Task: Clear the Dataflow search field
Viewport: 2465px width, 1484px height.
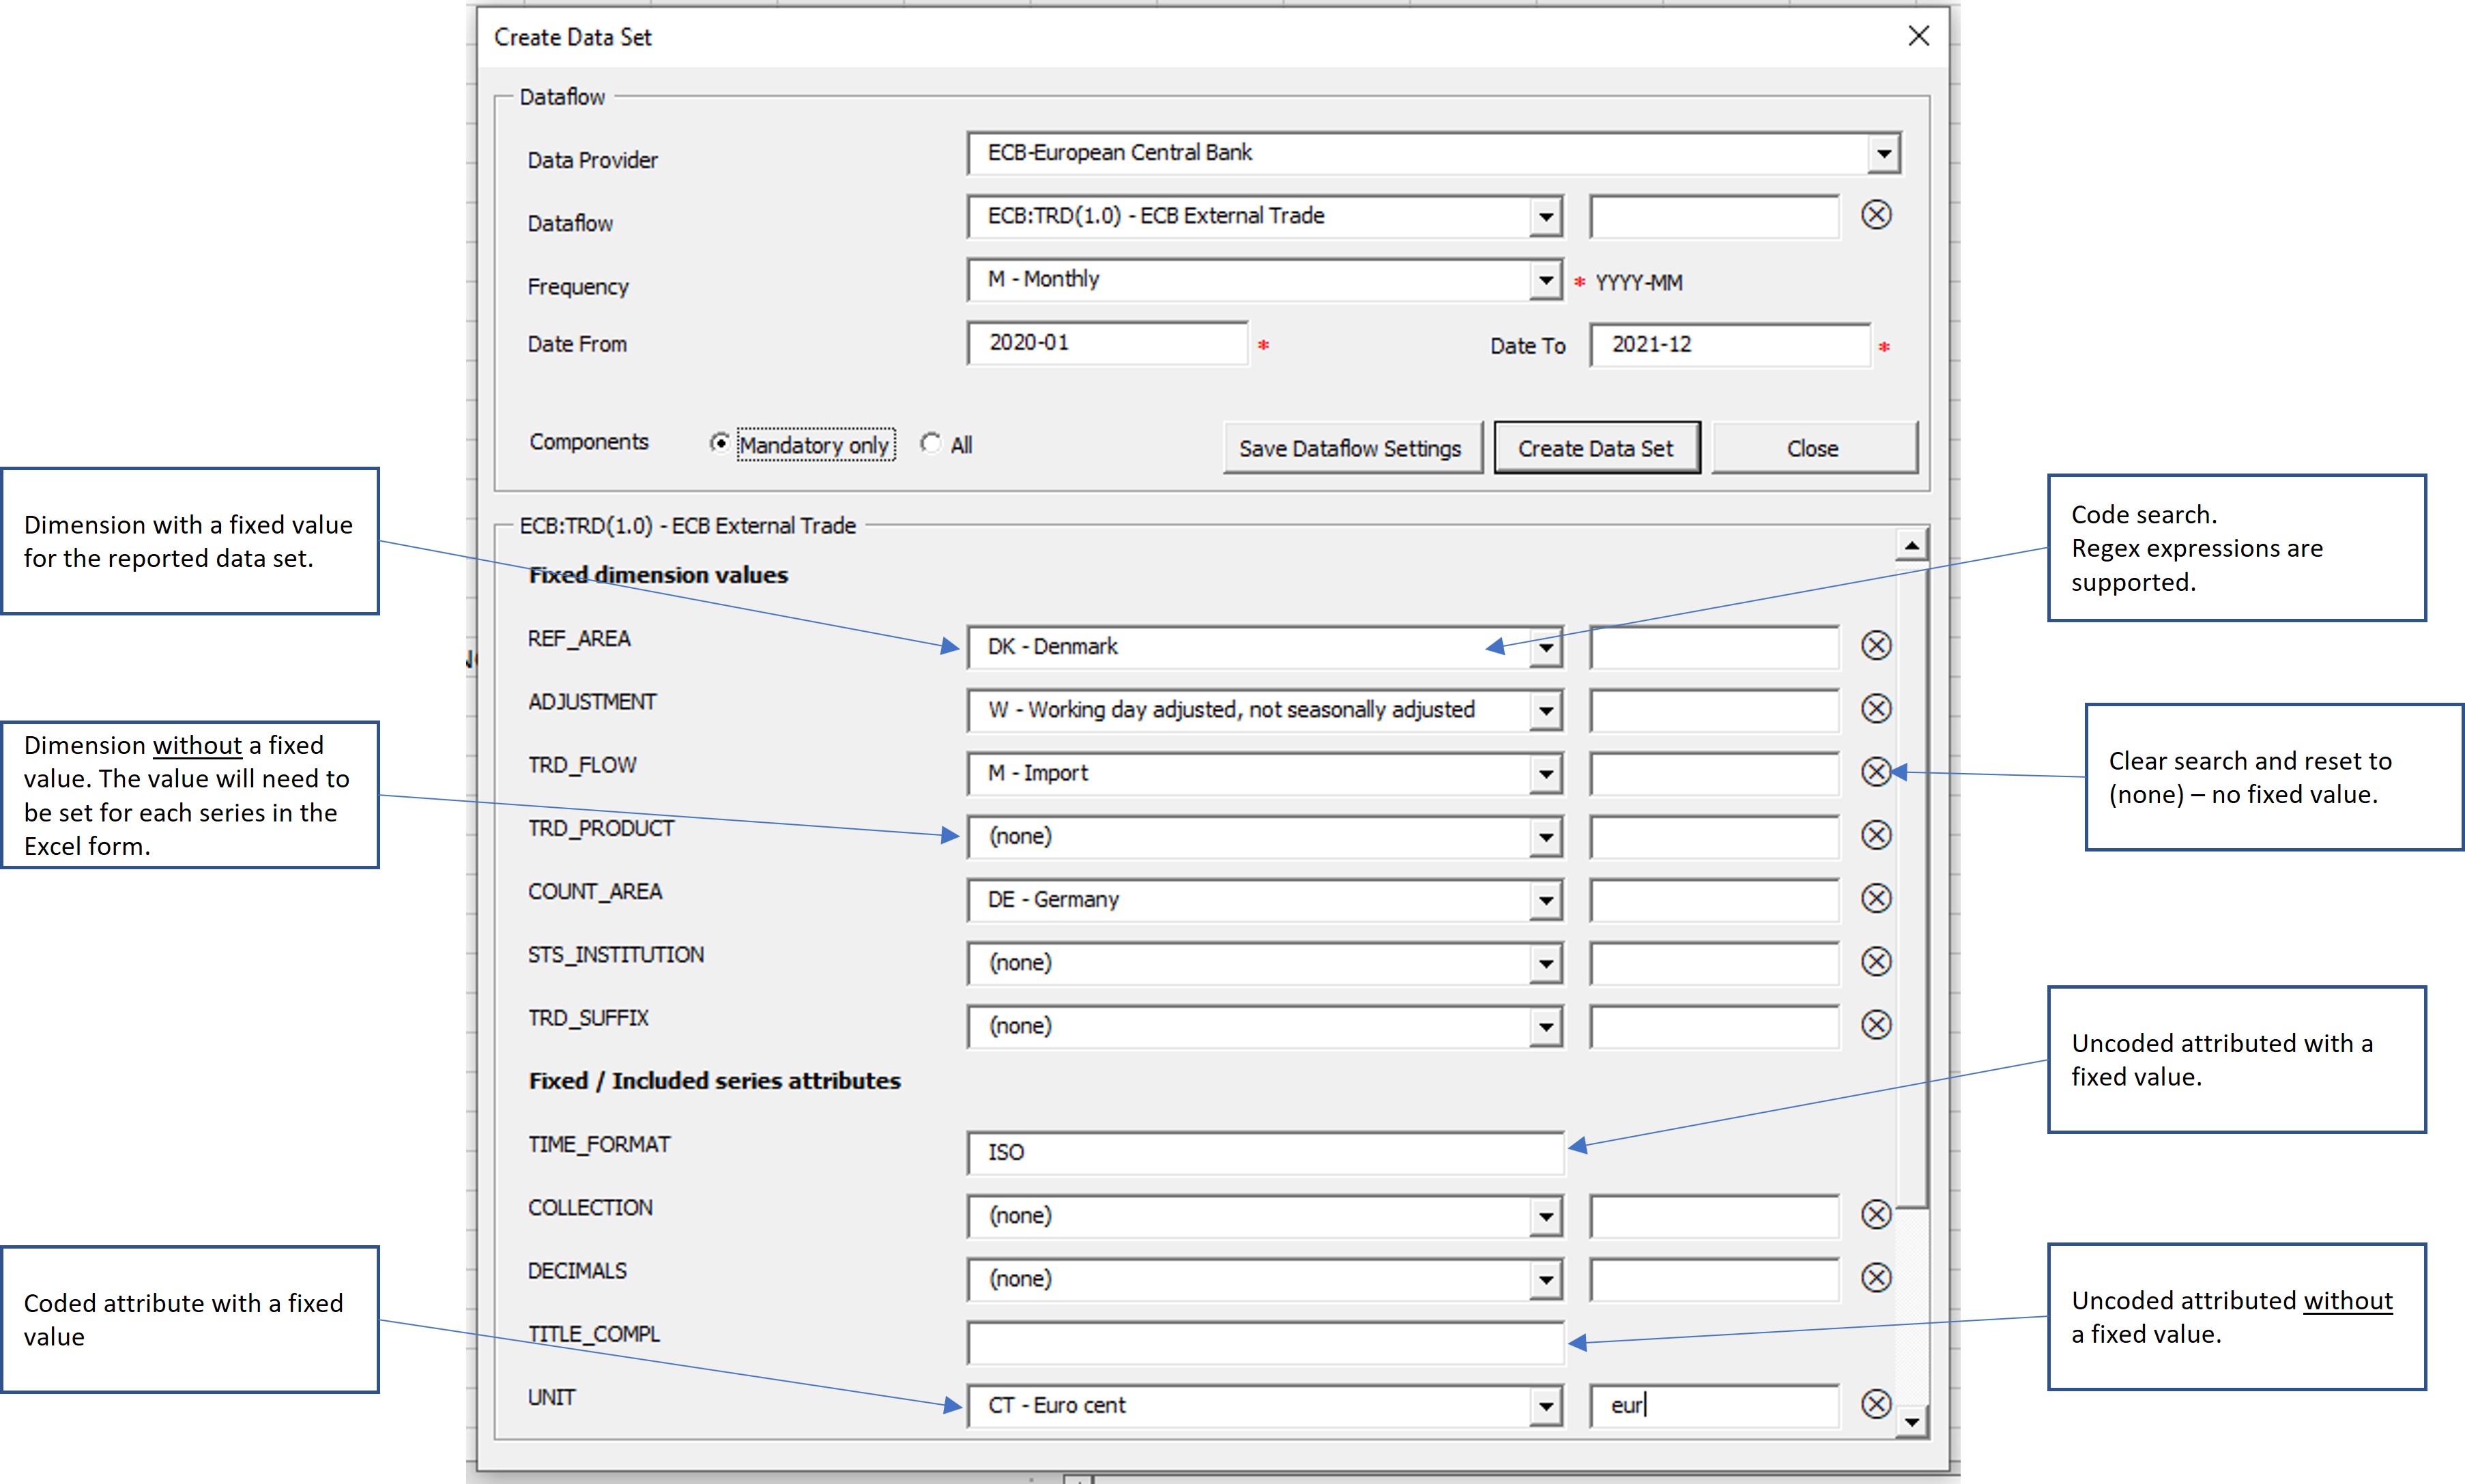Action: (1876, 215)
